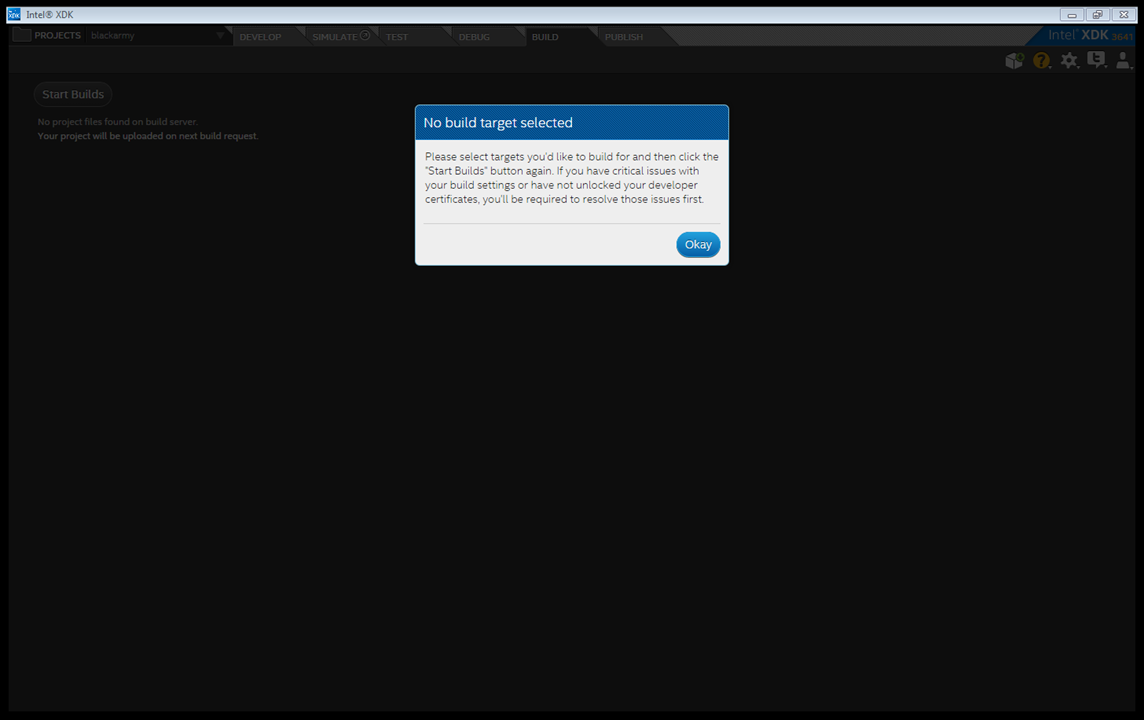Open the Twitter speech bubble icon
Viewport: 1144px width, 720px height.
coord(1096,61)
